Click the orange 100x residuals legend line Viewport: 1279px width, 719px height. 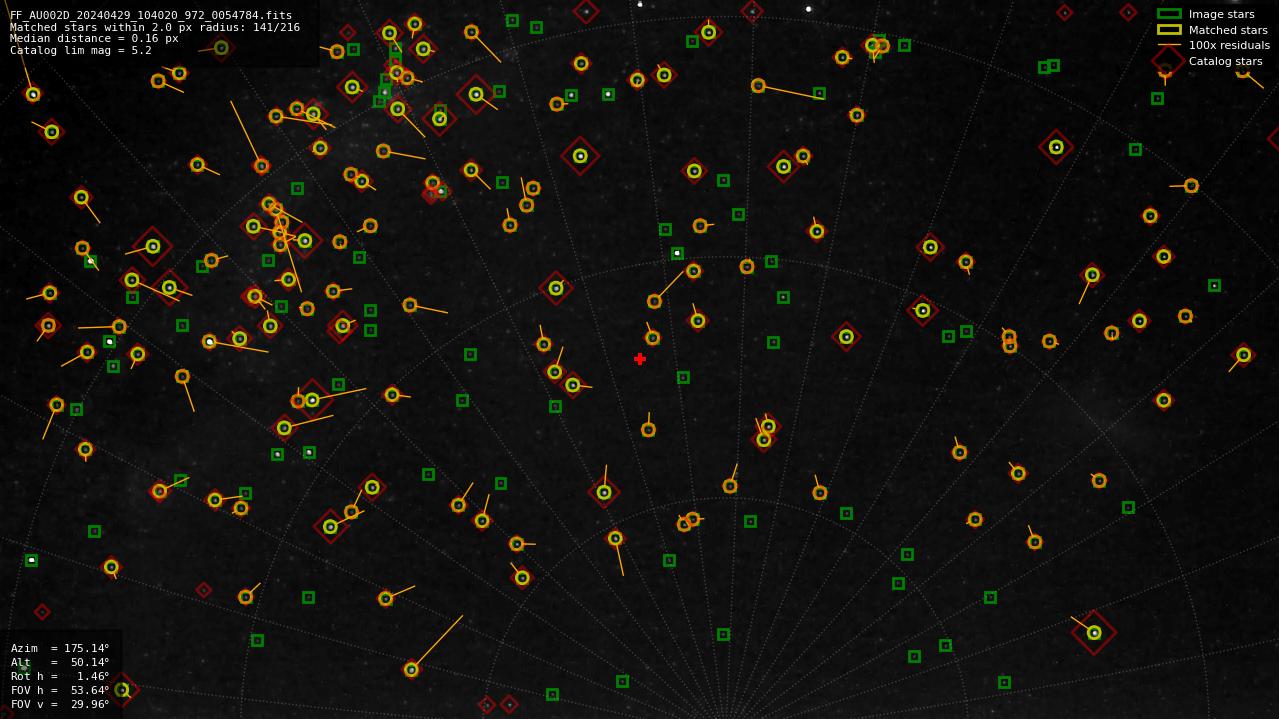coord(1169,45)
